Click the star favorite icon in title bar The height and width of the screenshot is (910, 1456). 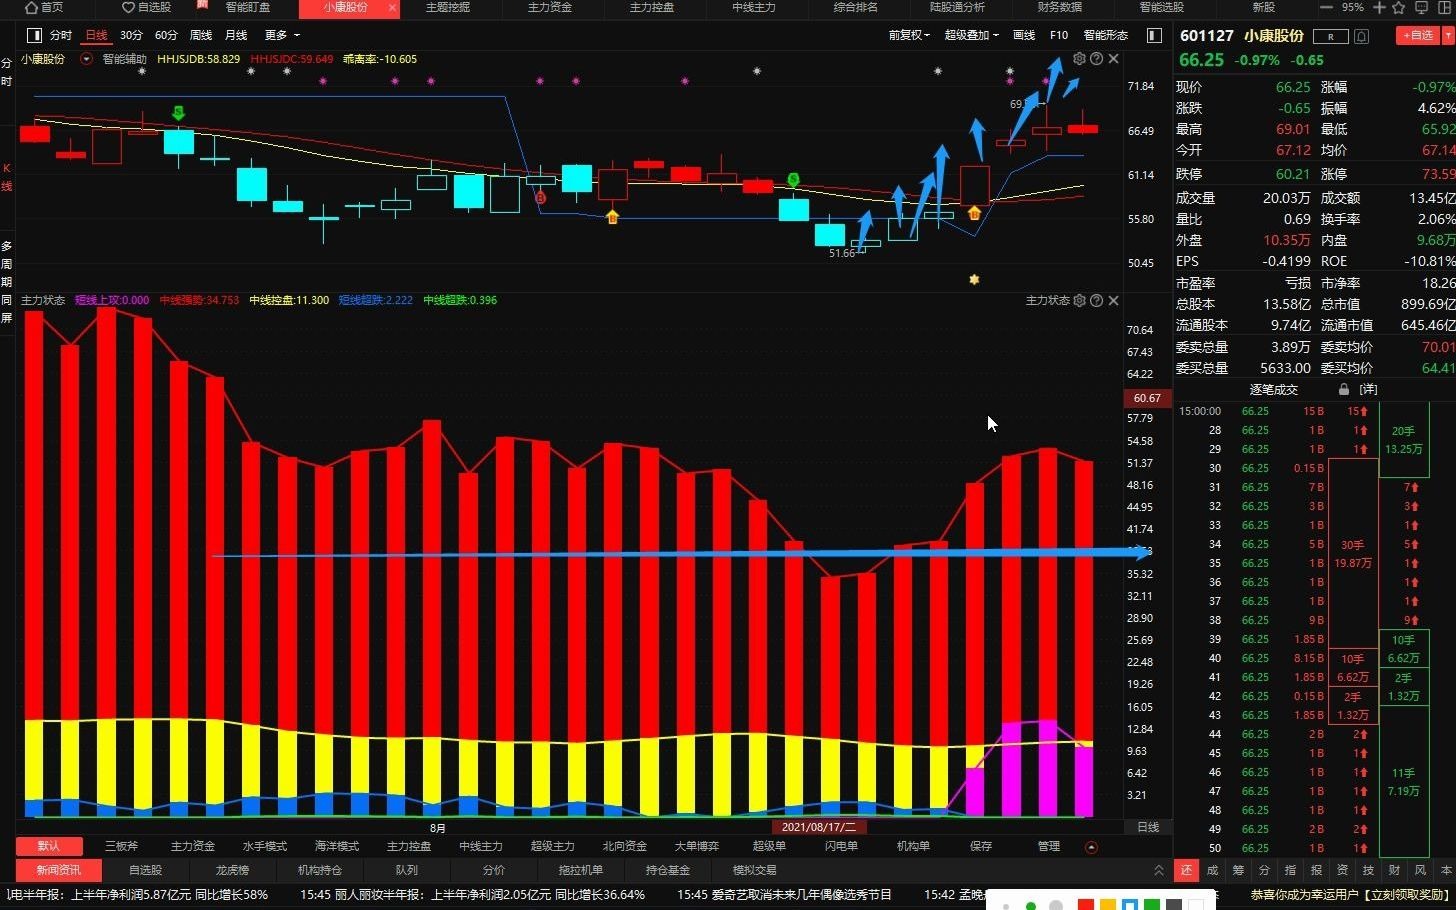point(1398,7)
